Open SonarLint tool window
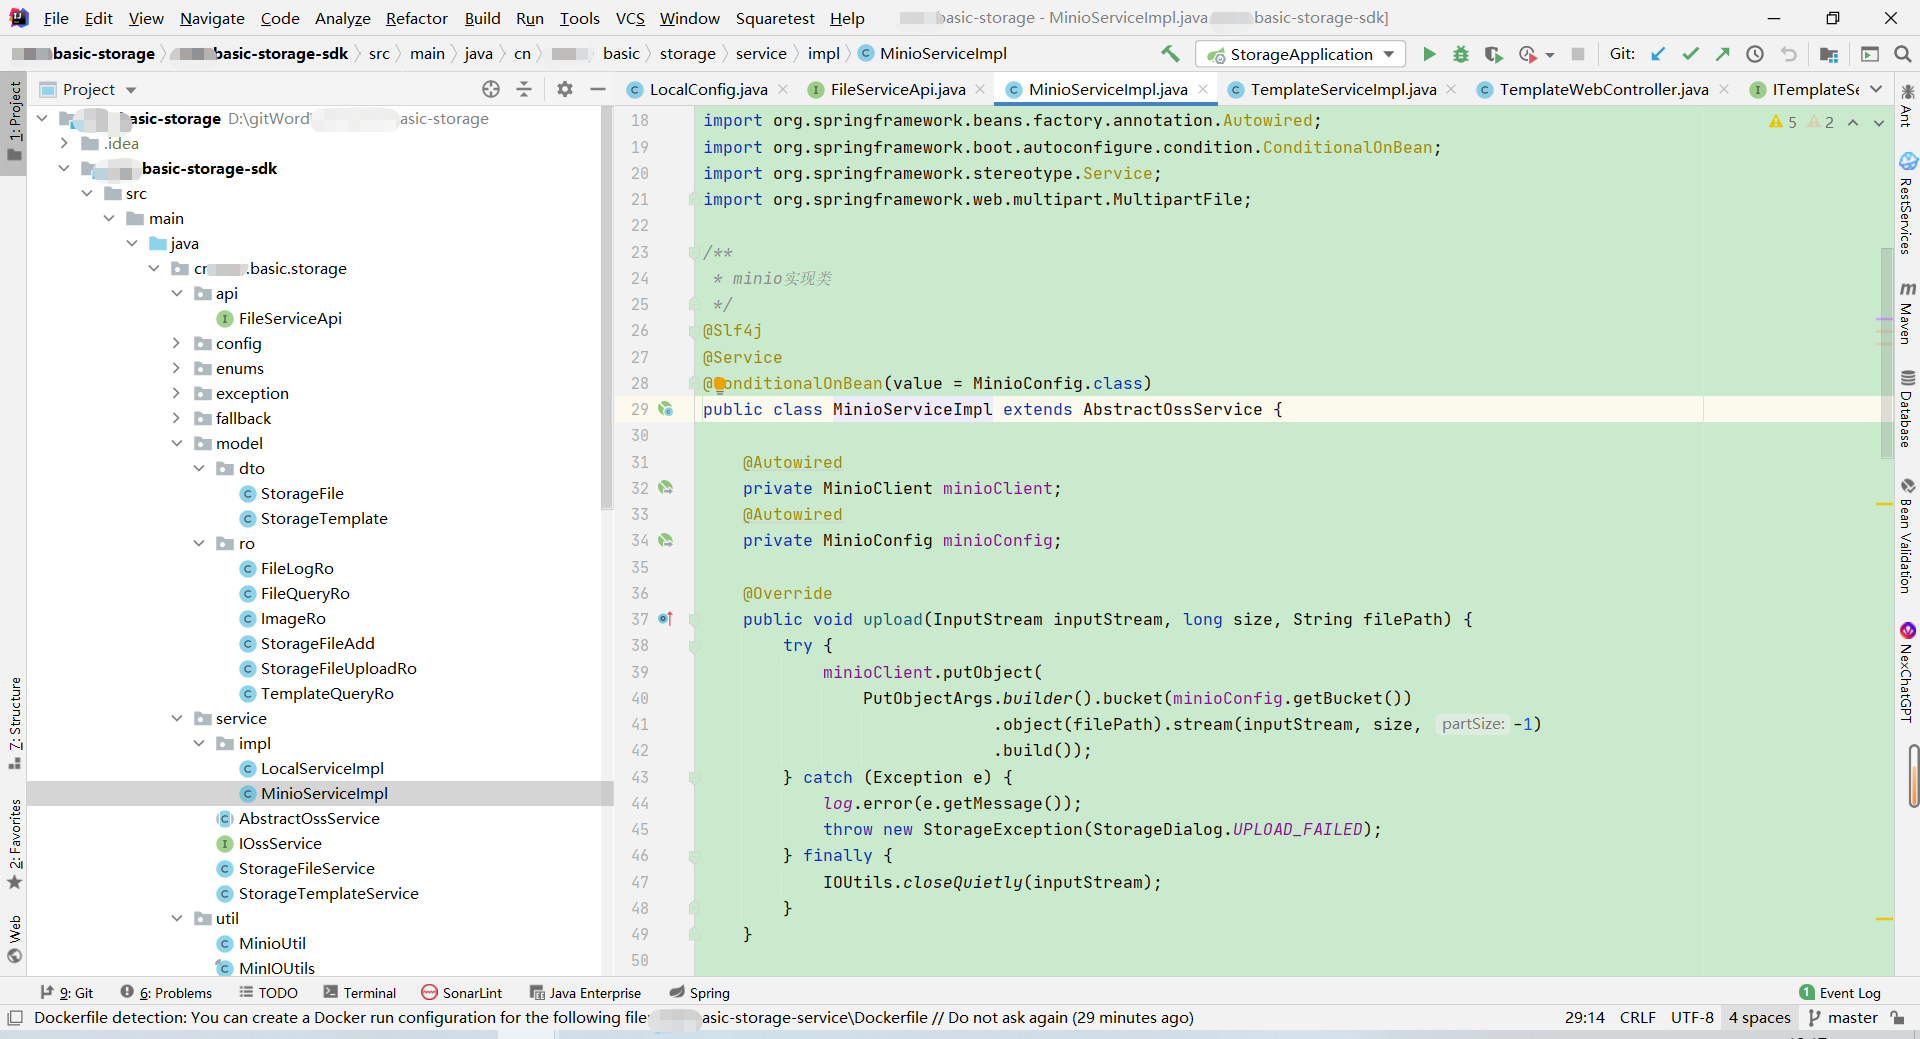1920x1039 pixels. (462, 993)
